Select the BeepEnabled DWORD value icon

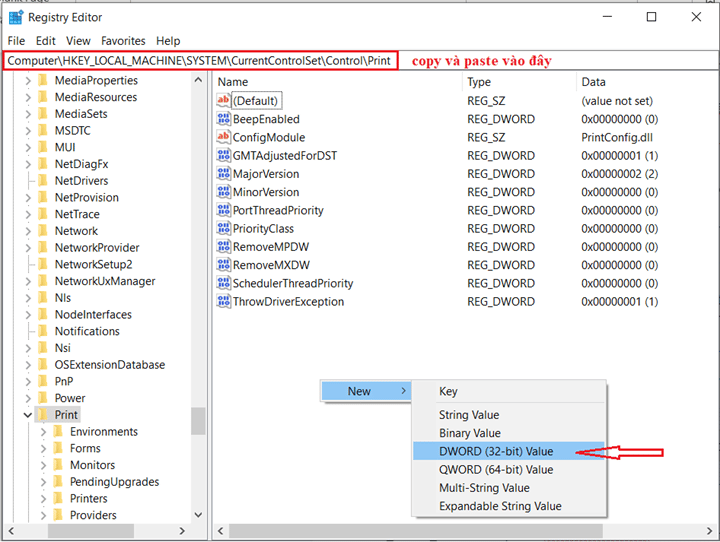[x=224, y=119]
